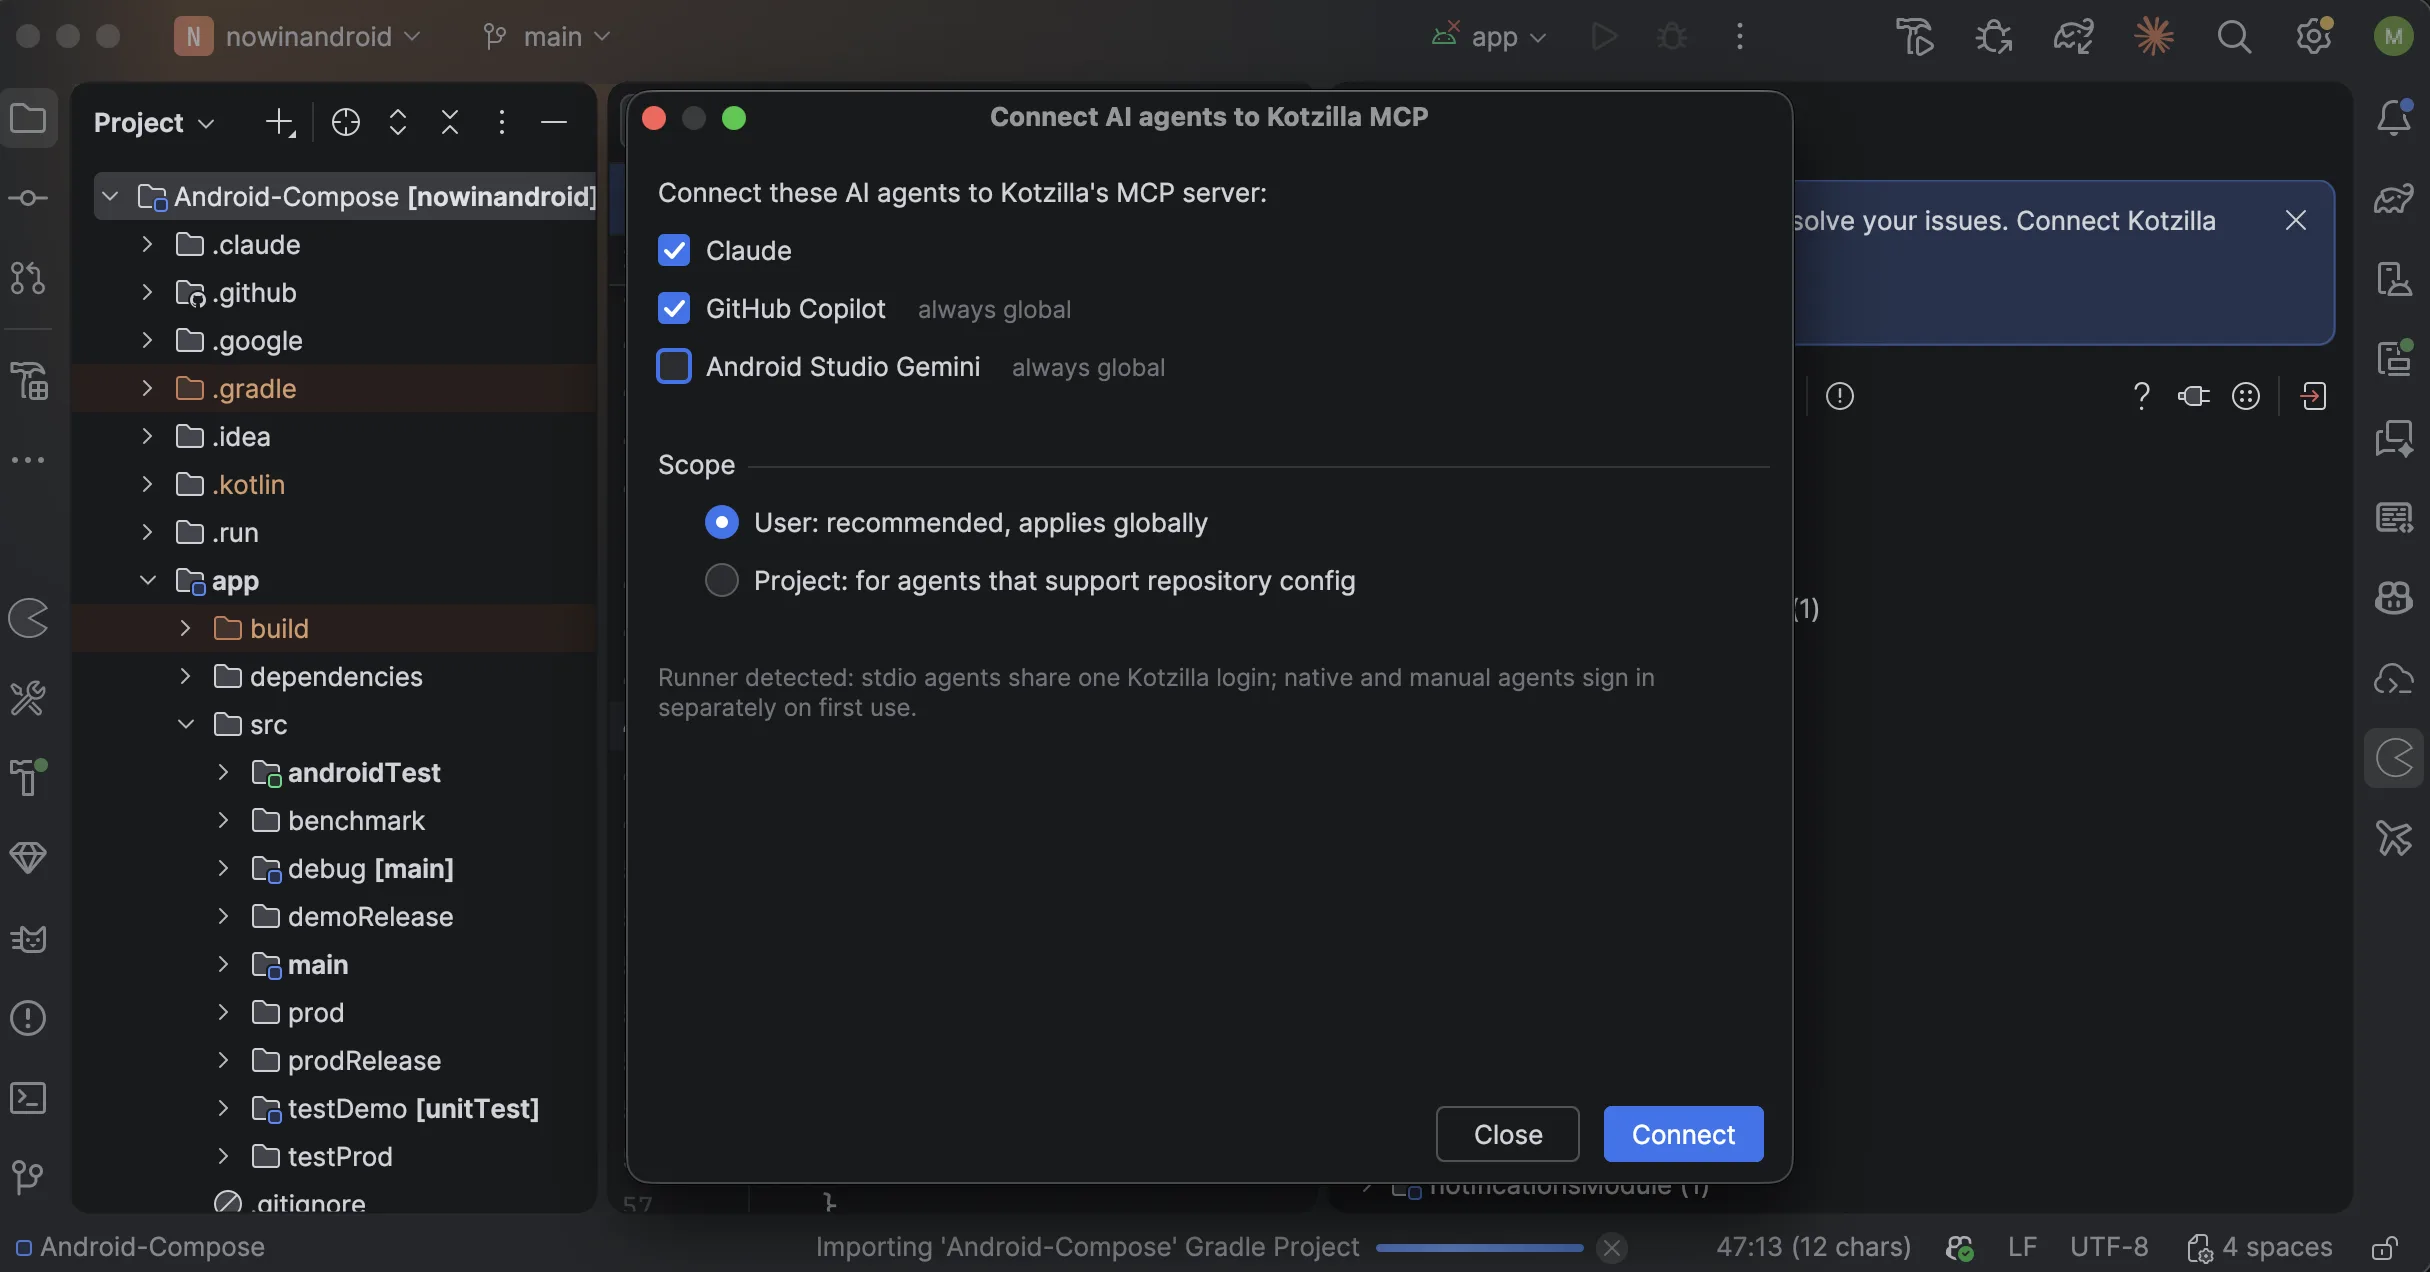
Task: Open the More tool windows ellipsis
Action: point(28,460)
